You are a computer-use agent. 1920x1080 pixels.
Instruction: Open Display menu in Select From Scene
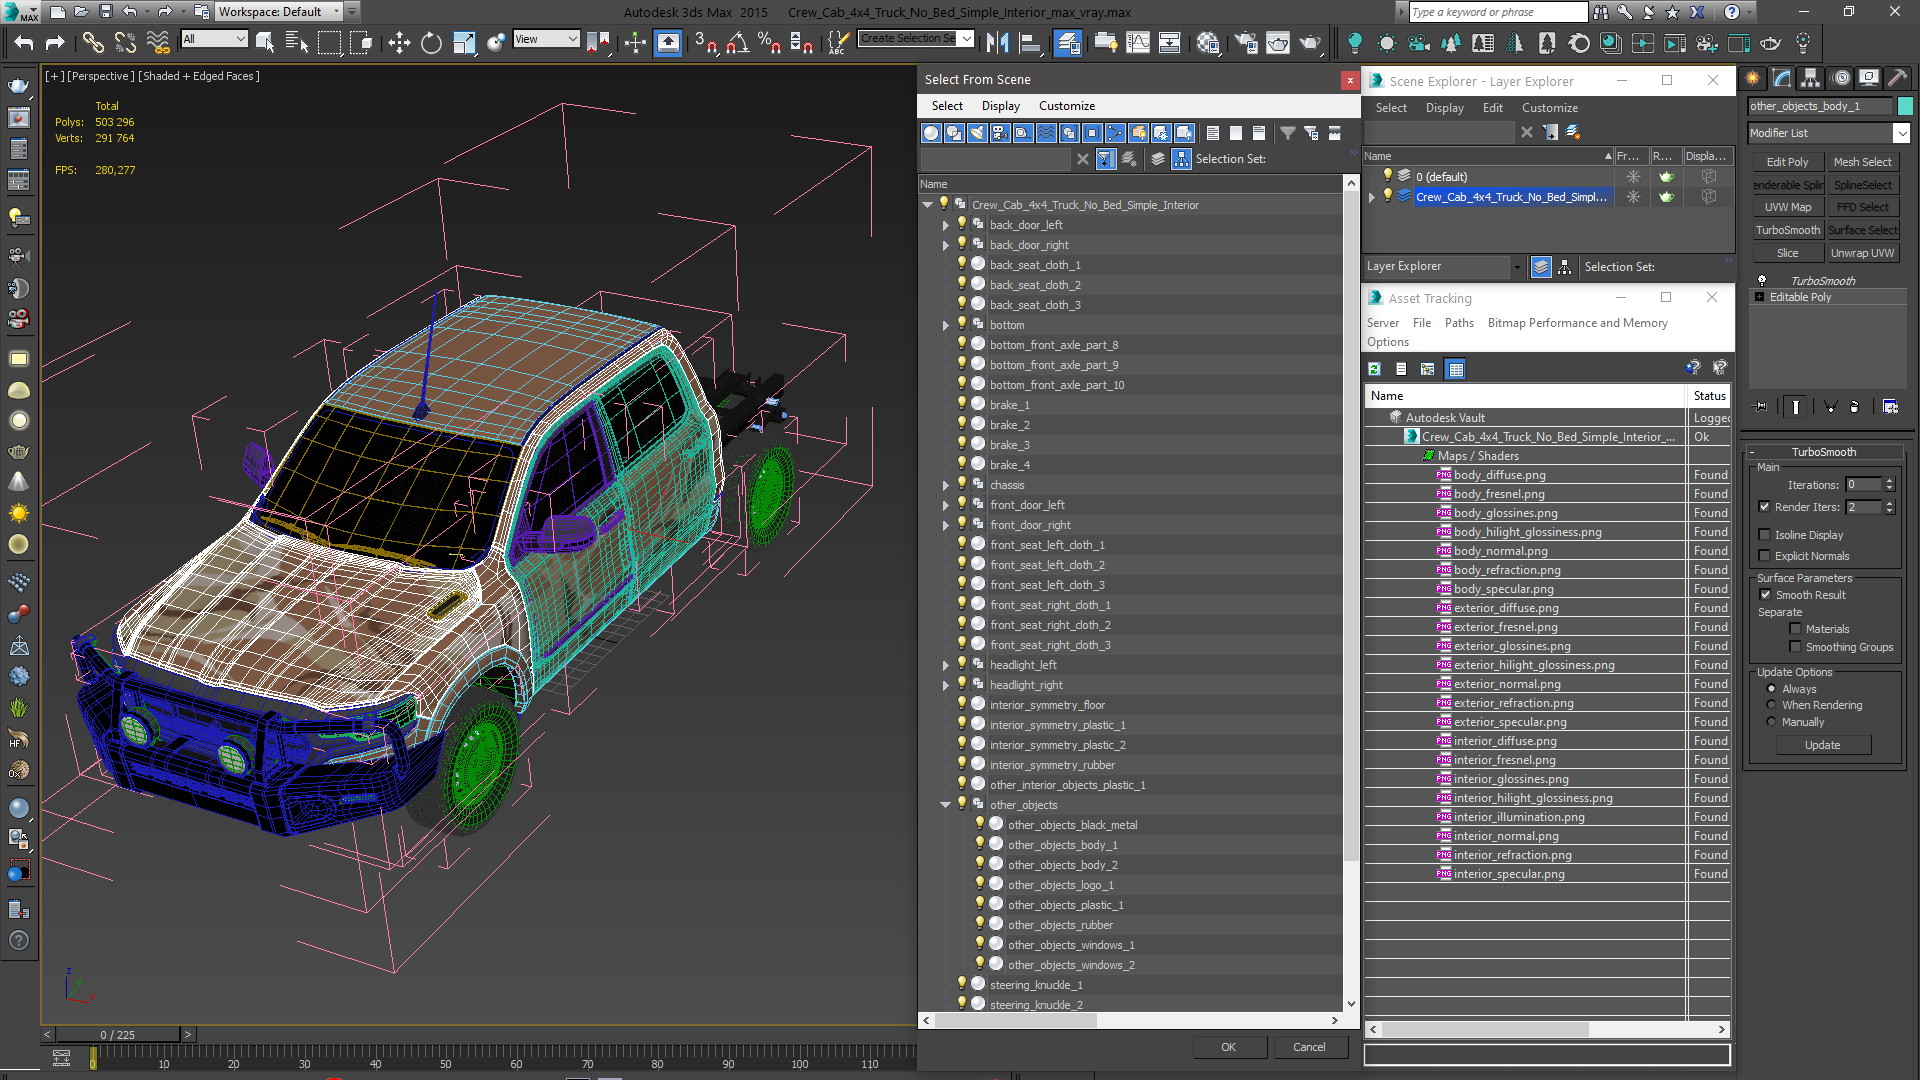(1000, 106)
